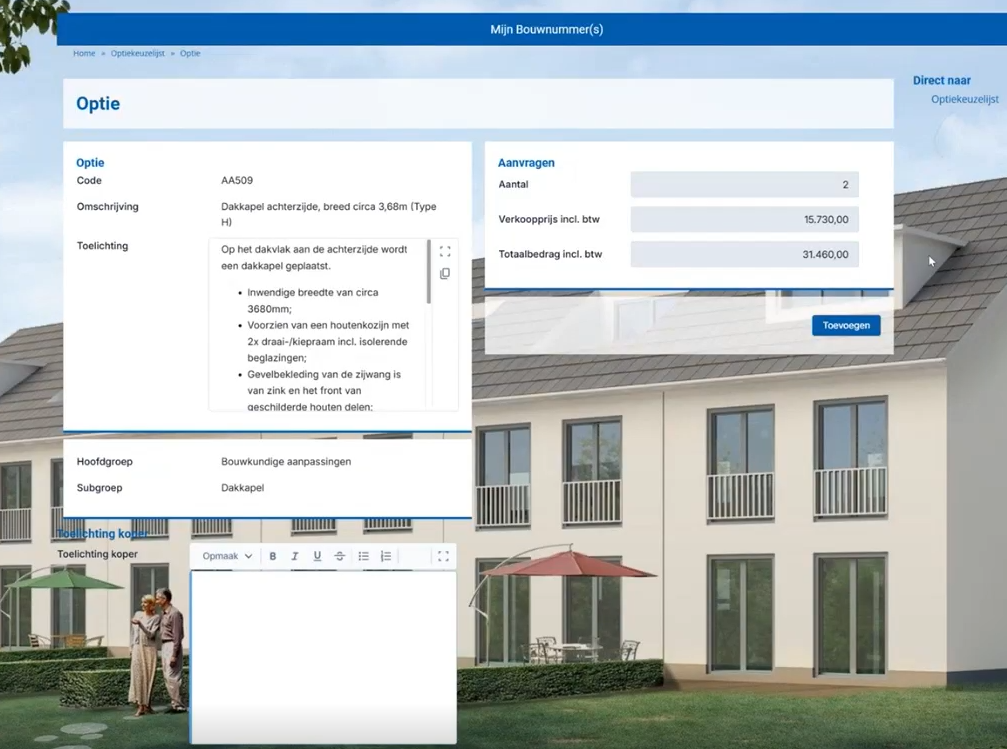1007x749 pixels.
Task: Insert a bulleted list in editor
Action: pyautogui.click(x=363, y=556)
